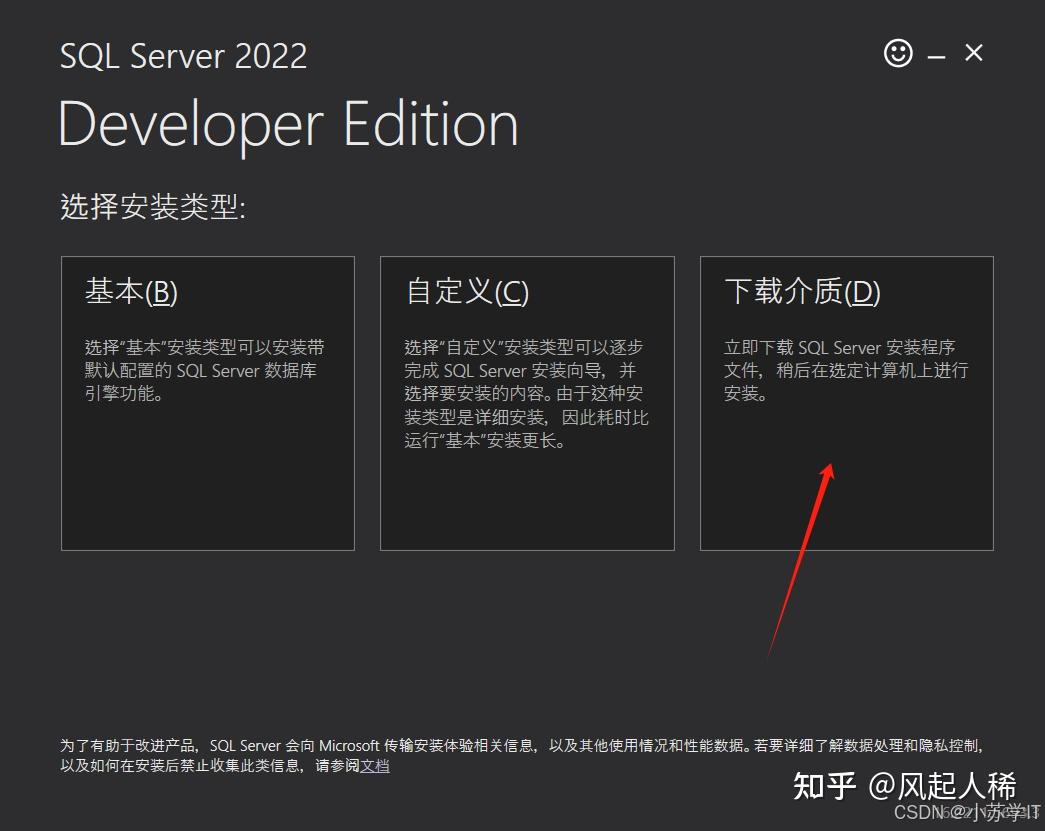Click the SQL Server 2022 heading
The width and height of the screenshot is (1045, 831).
[x=183, y=56]
